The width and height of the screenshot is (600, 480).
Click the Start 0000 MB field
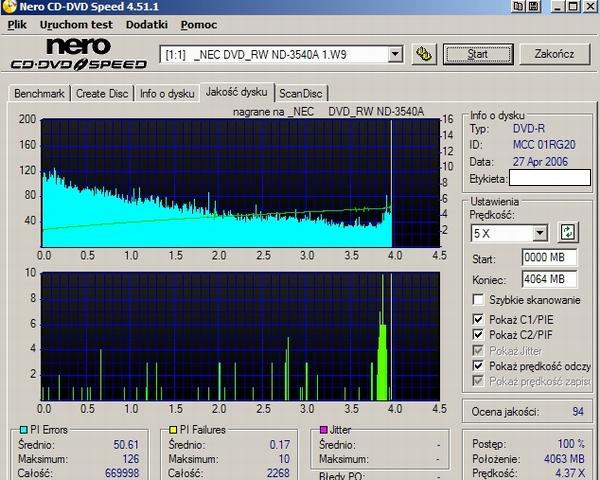click(x=549, y=257)
